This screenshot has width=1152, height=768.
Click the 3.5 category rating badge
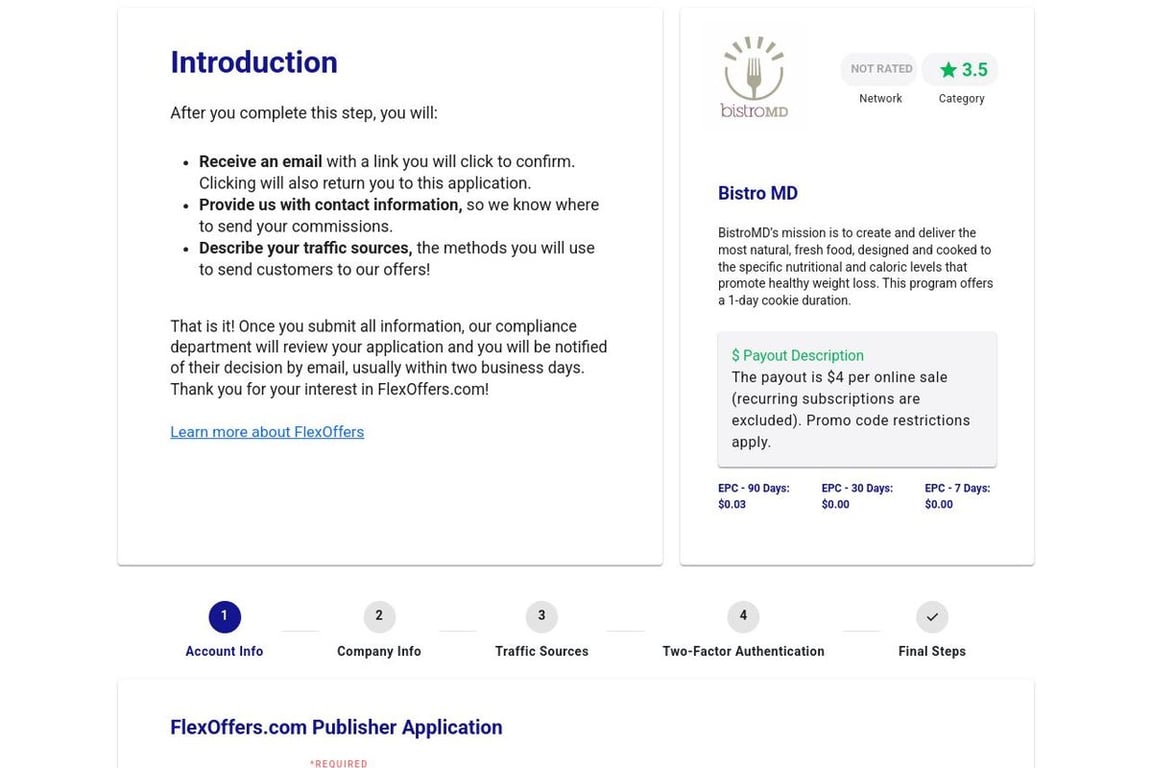961,70
